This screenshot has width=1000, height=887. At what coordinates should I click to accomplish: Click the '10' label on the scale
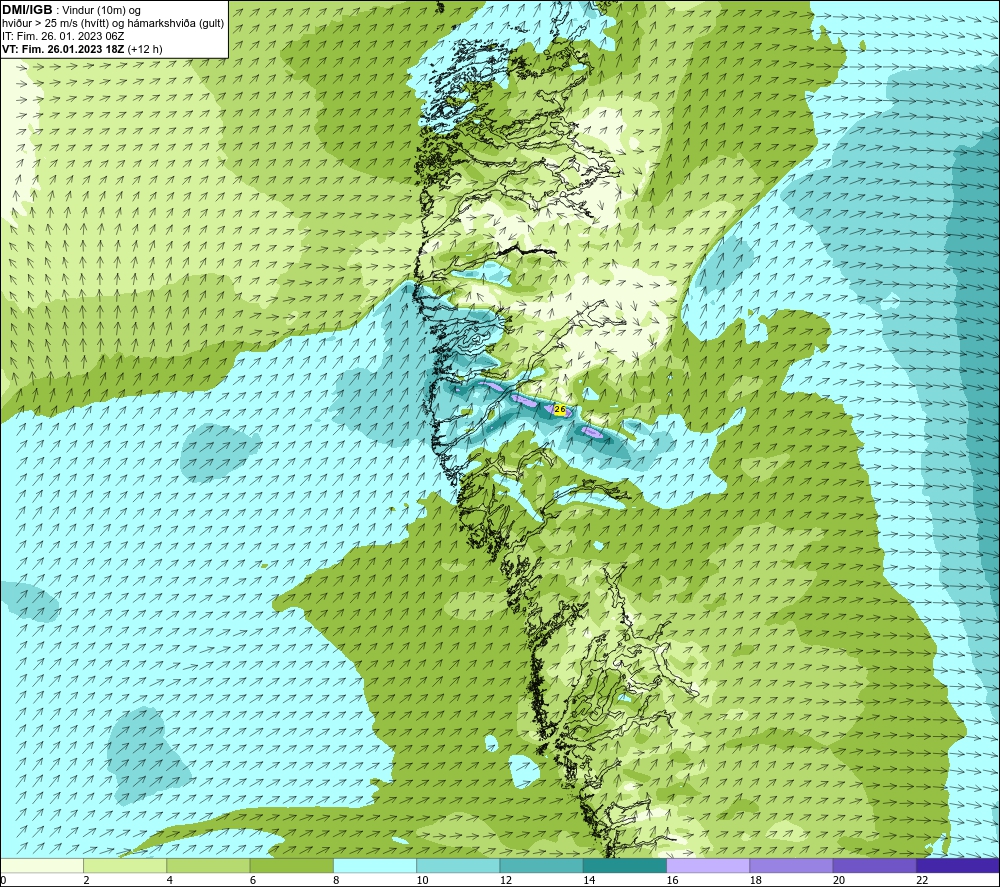pos(422,880)
